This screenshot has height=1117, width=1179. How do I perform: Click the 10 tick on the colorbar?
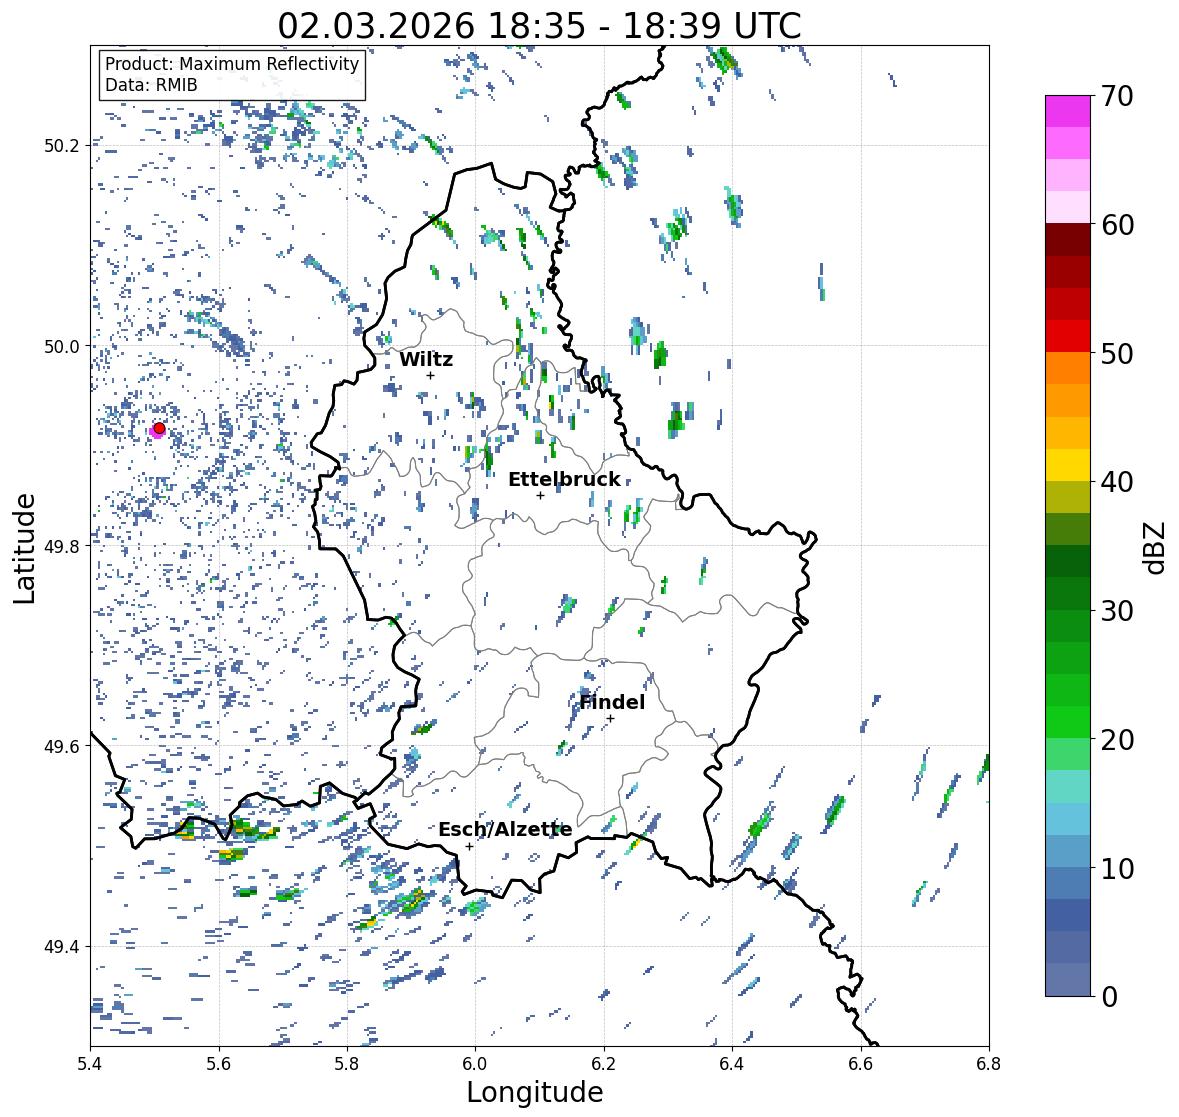tap(1117, 868)
